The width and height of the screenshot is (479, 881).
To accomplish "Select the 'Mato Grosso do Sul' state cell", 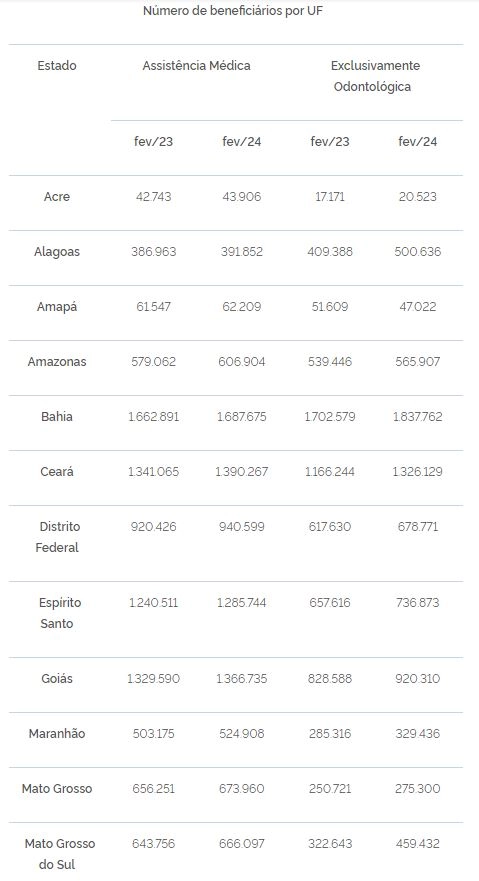I will (x=58, y=854).
